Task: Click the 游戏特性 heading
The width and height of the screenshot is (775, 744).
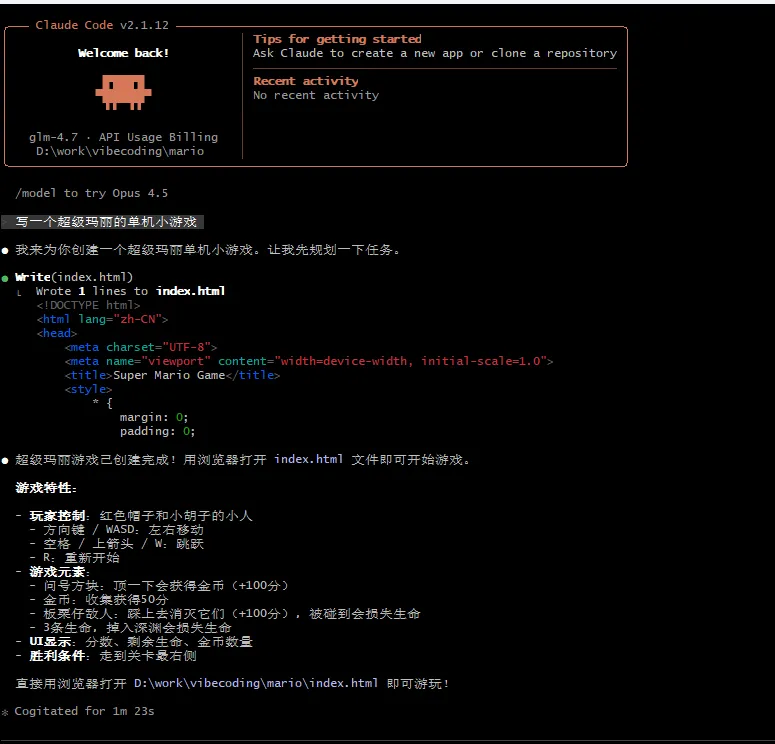Action: coord(46,488)
